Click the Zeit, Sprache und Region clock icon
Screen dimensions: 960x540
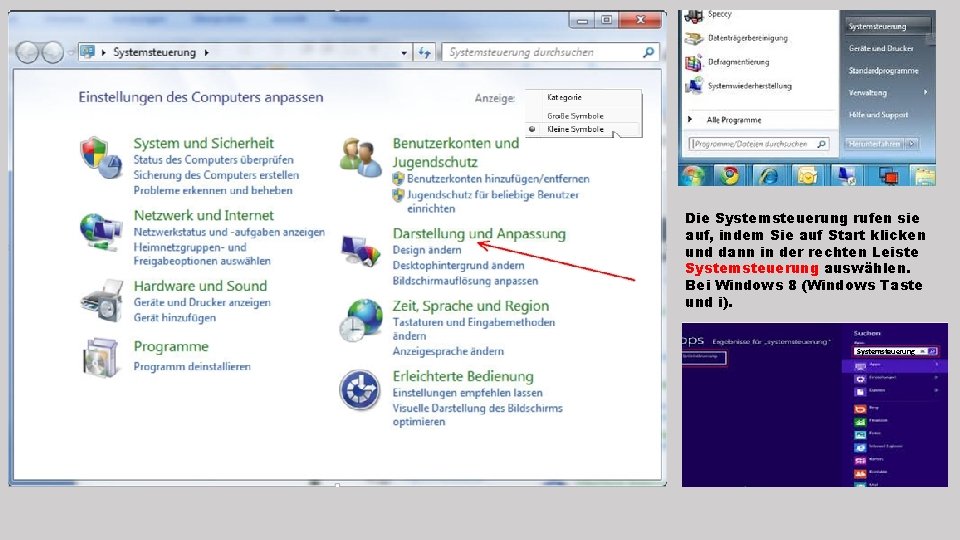361,320
